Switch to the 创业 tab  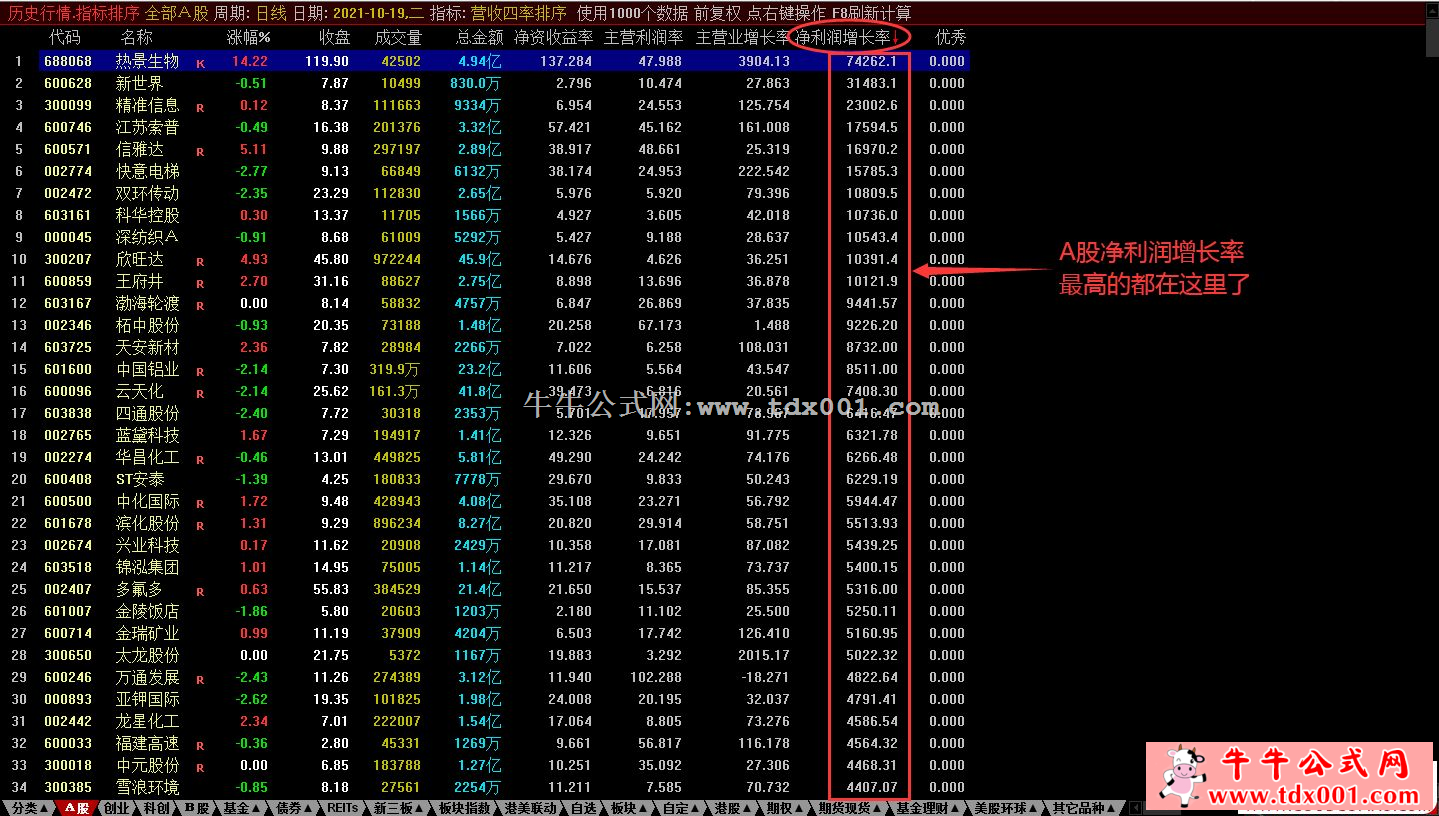tap(116, 808)
